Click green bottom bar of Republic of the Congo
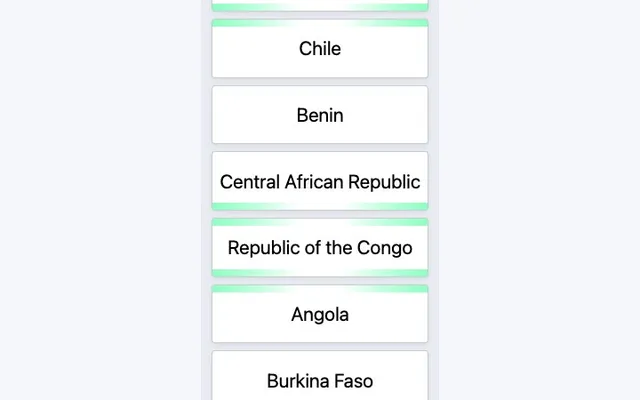The image size is (640, 400). pos(320,273)
